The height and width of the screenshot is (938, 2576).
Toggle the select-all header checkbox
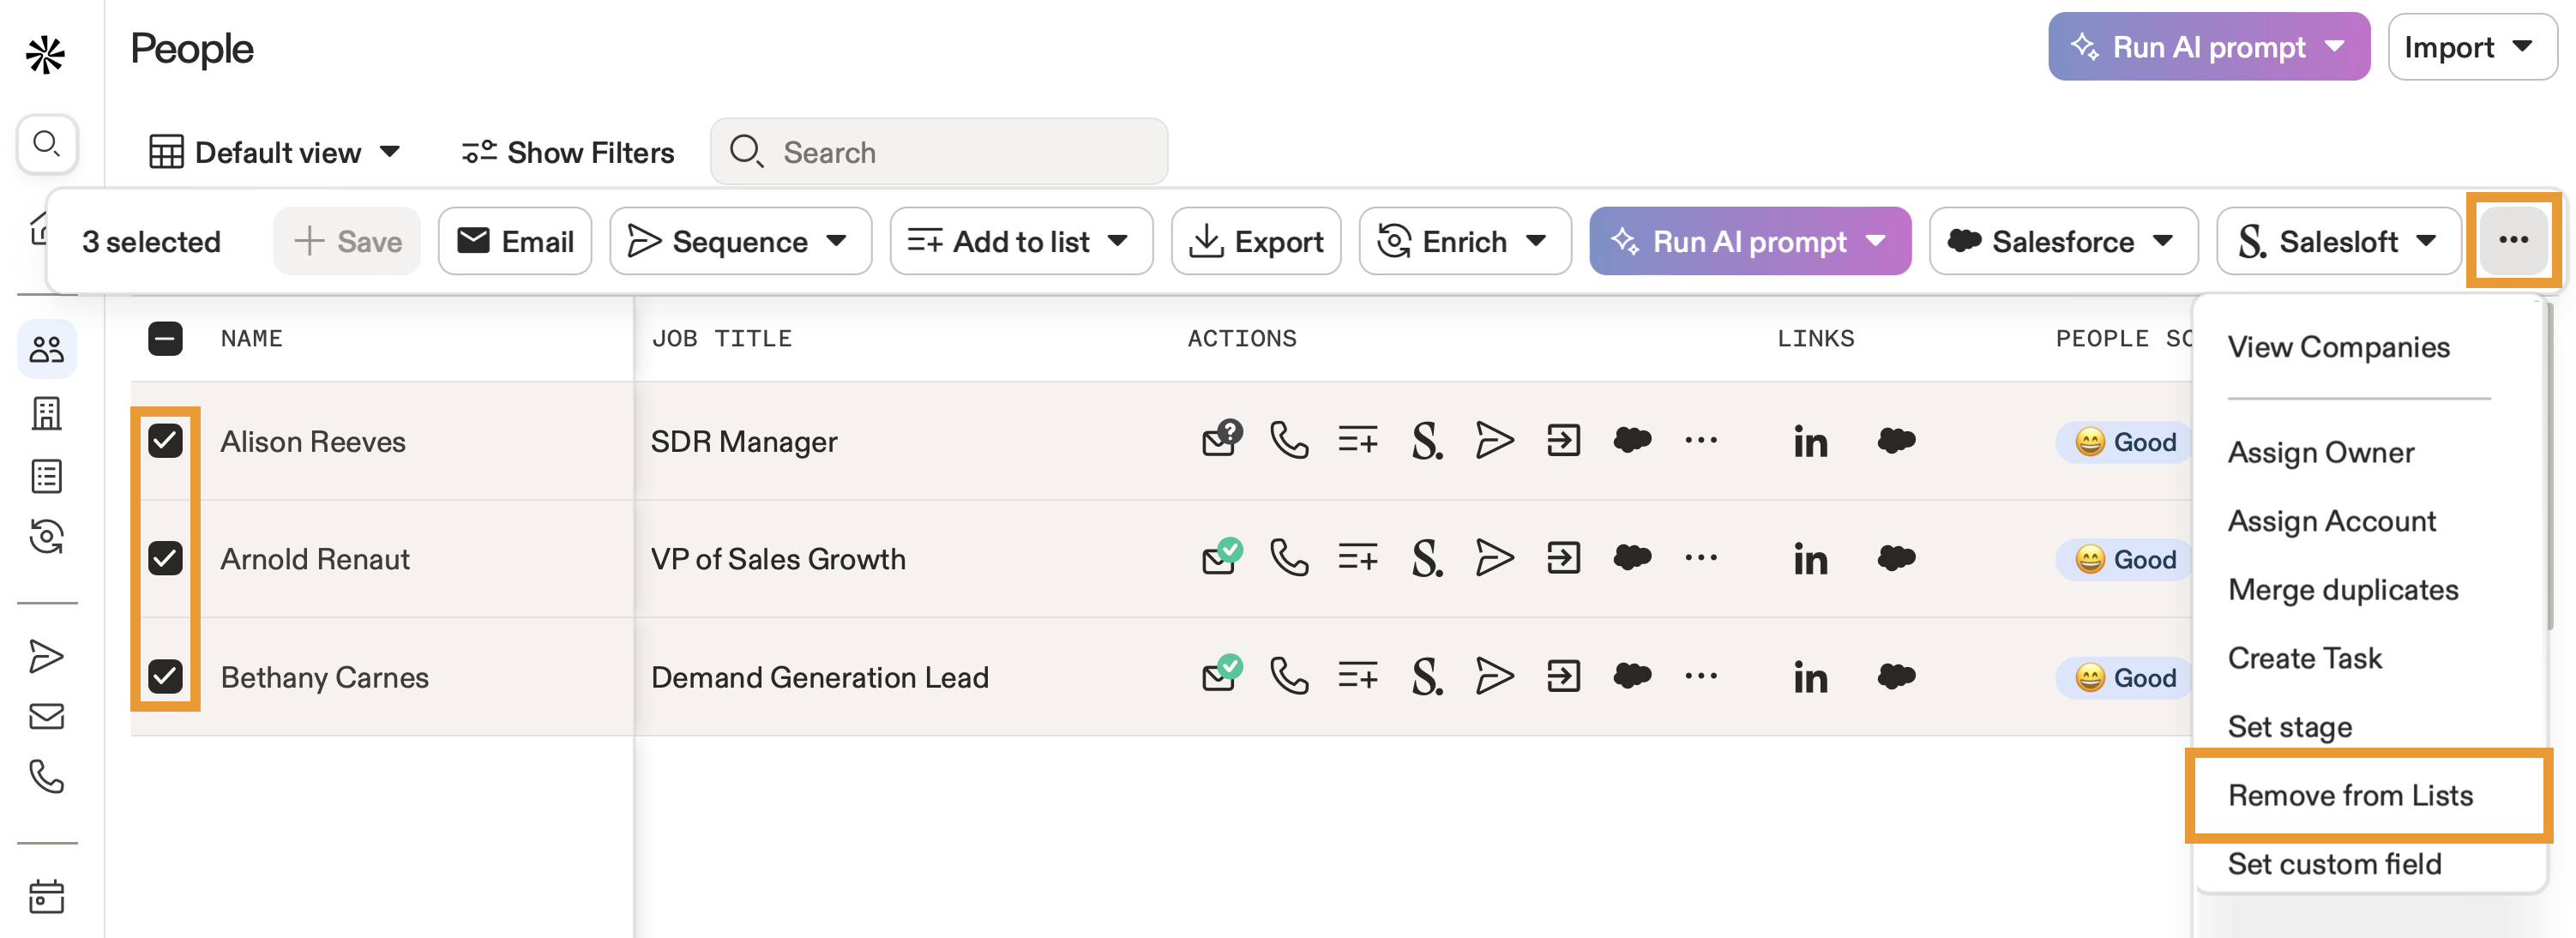165,339
